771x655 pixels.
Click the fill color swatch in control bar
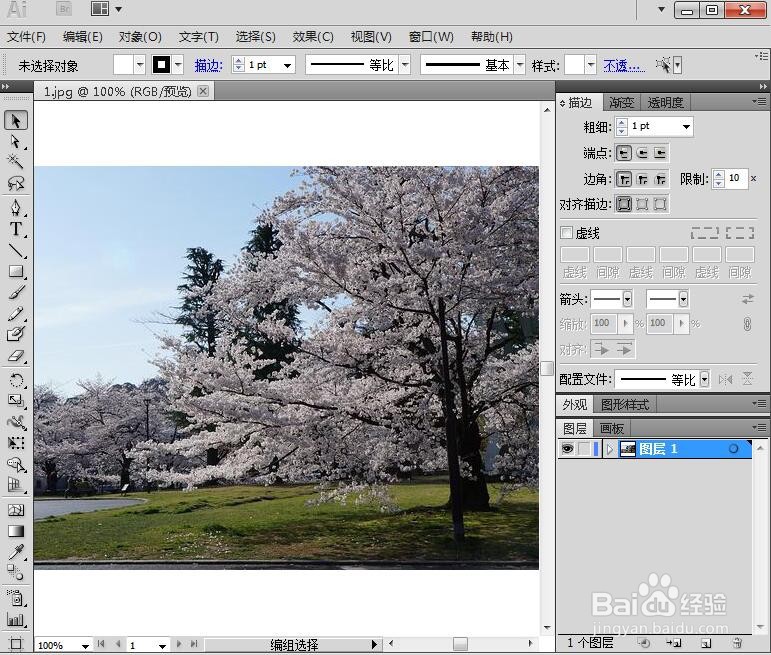123,65
